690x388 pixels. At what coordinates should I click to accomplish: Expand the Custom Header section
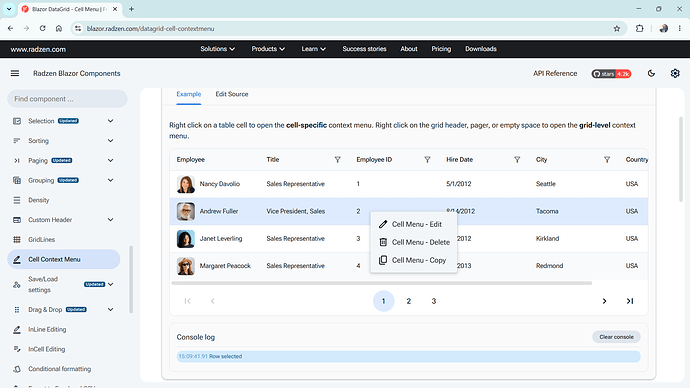click(110, 220)
